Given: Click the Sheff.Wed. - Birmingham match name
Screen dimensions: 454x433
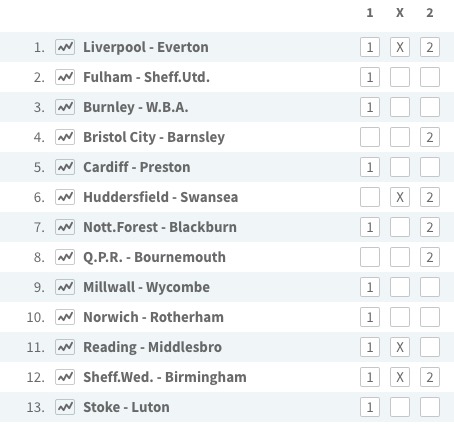Looking at the screenshot, I should pos(165,377).
